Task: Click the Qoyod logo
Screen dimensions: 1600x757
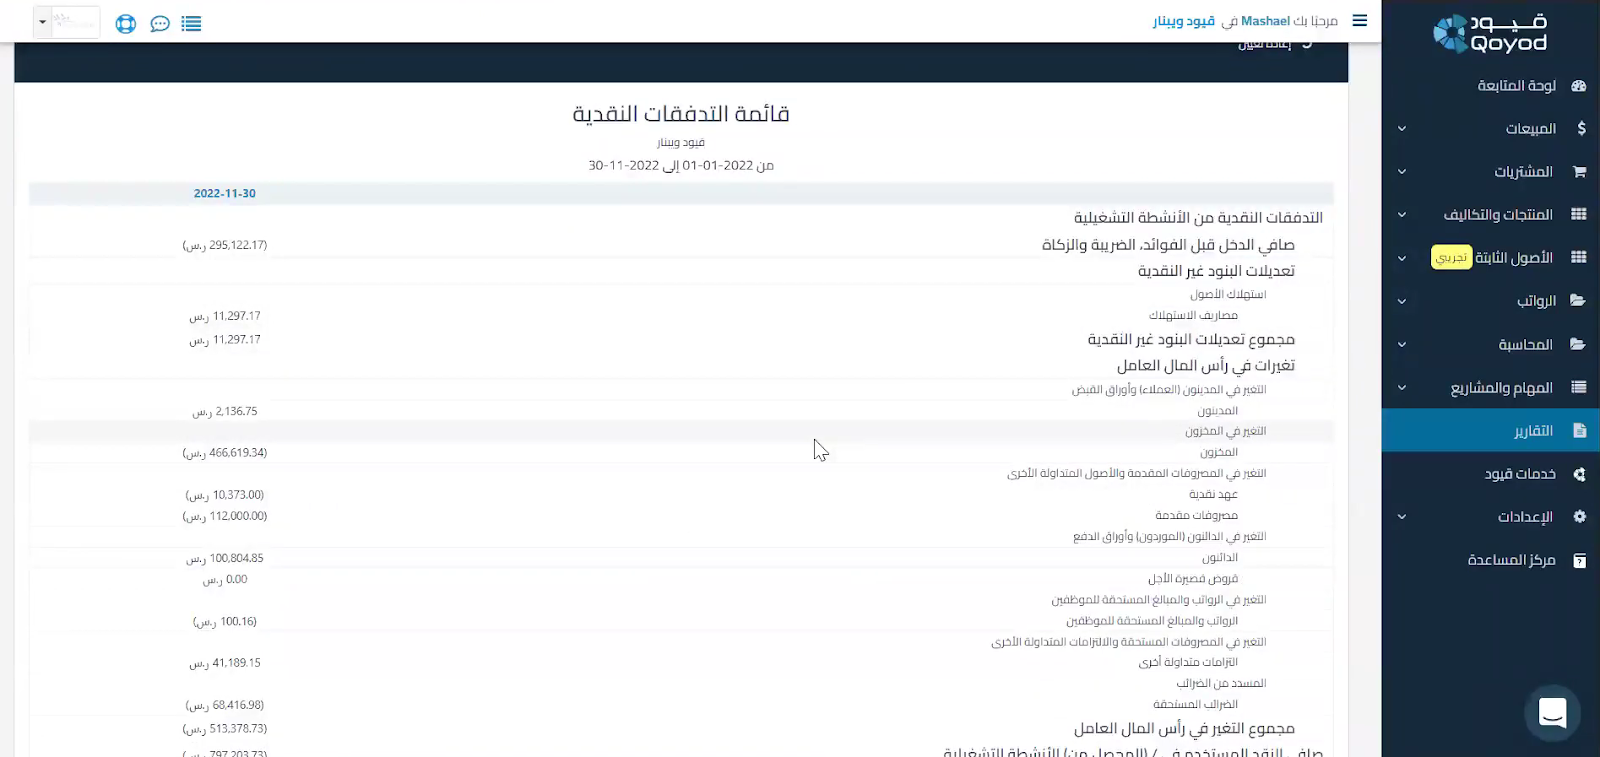Action: click(1490, 34)
